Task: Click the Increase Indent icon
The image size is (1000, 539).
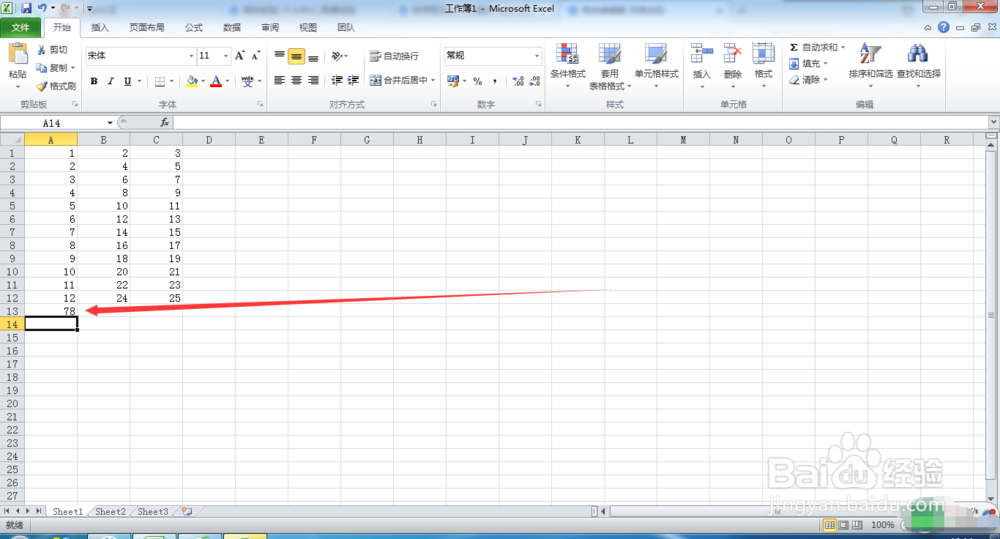Action: coord(353,80)
